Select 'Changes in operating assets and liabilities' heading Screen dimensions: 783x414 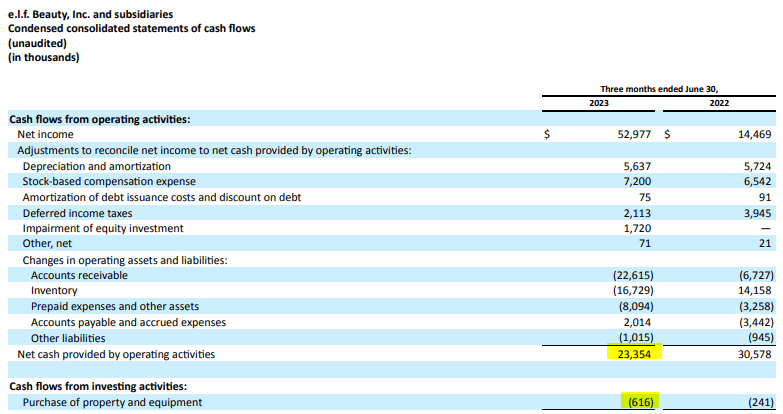(125, 260)
